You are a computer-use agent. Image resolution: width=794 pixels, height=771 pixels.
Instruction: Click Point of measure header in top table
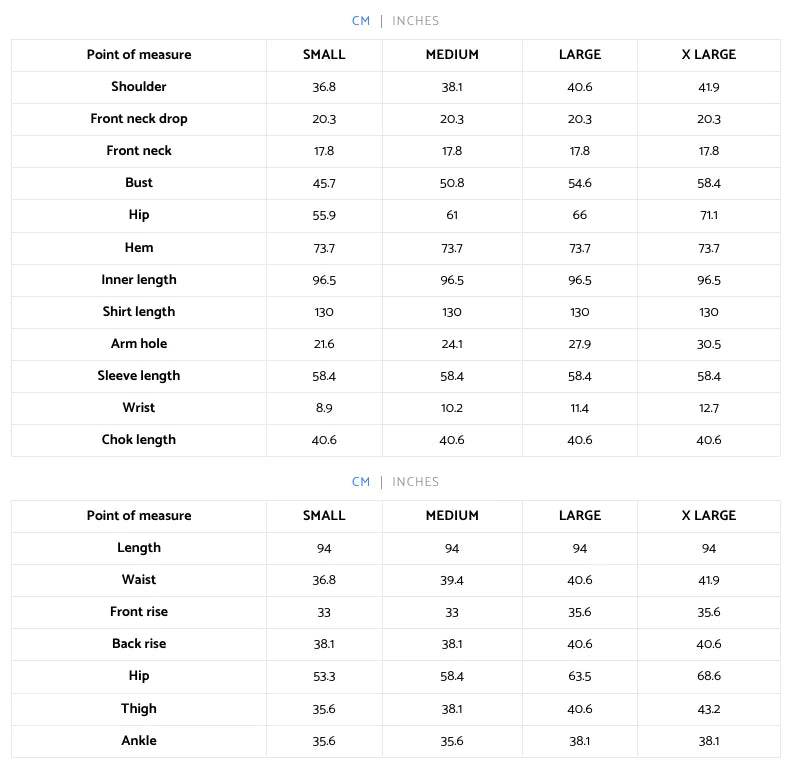click(x=139, y=55)
